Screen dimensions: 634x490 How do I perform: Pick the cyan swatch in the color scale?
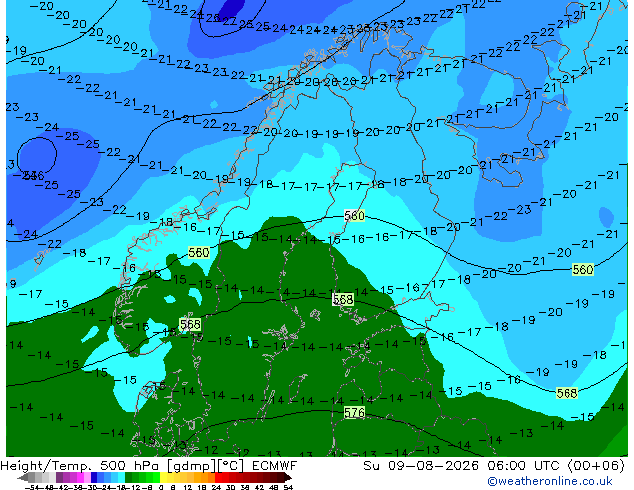click(x=122, y=477)
